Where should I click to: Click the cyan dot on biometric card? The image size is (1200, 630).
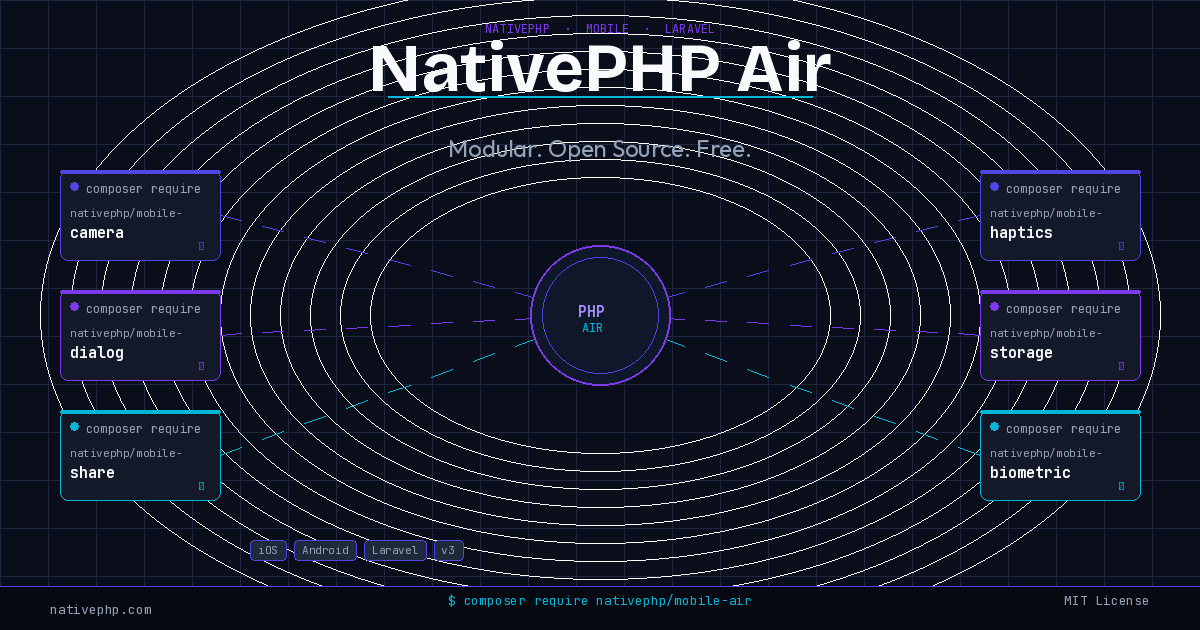click(994, 427)
